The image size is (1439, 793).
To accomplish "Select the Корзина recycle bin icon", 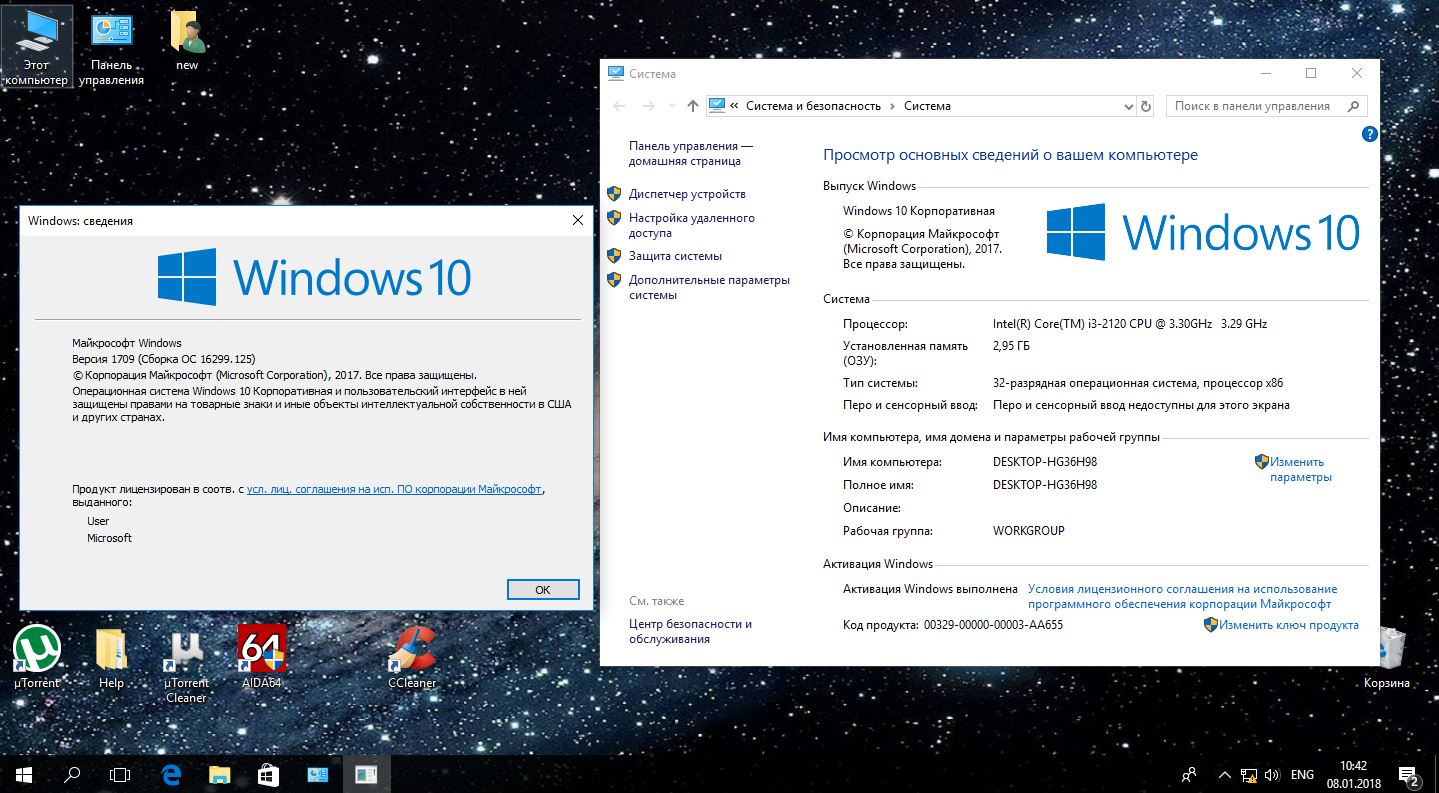I will (x=1387, y=657).
